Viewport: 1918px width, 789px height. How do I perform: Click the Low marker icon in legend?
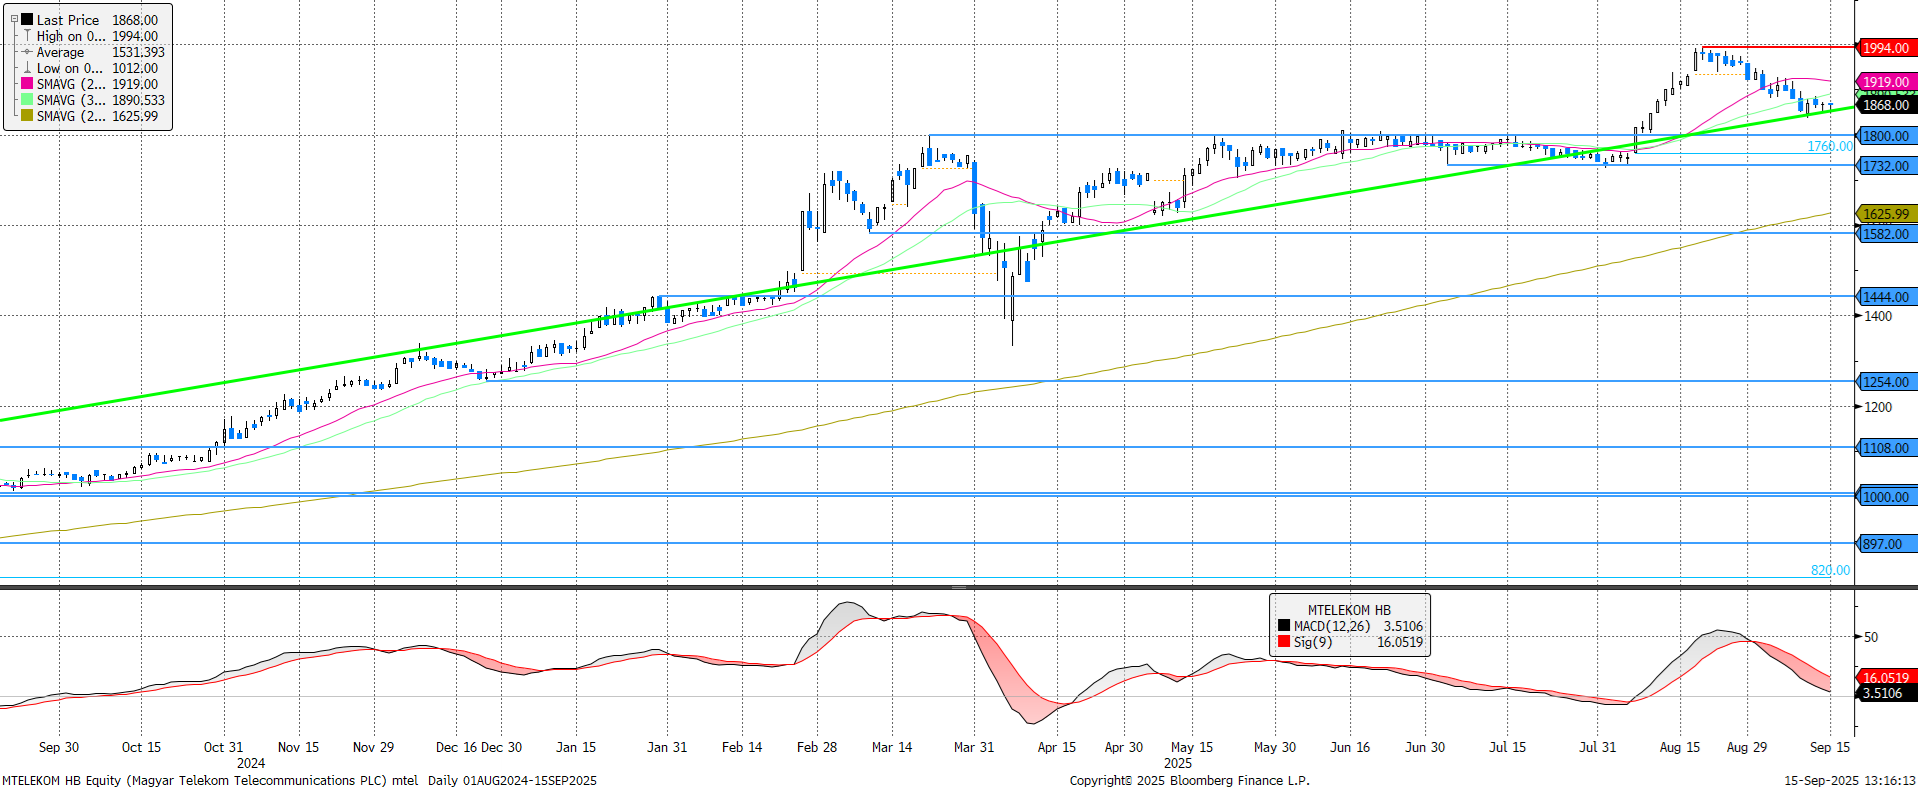pos(27,68)
